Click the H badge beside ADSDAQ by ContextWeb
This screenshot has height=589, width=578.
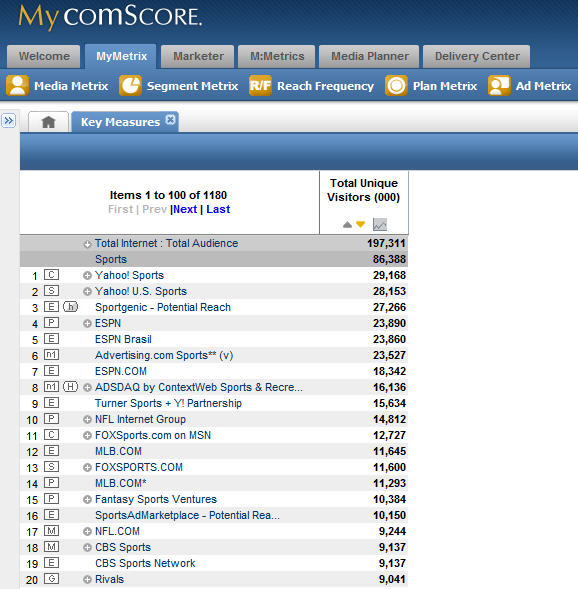(70, 387)
